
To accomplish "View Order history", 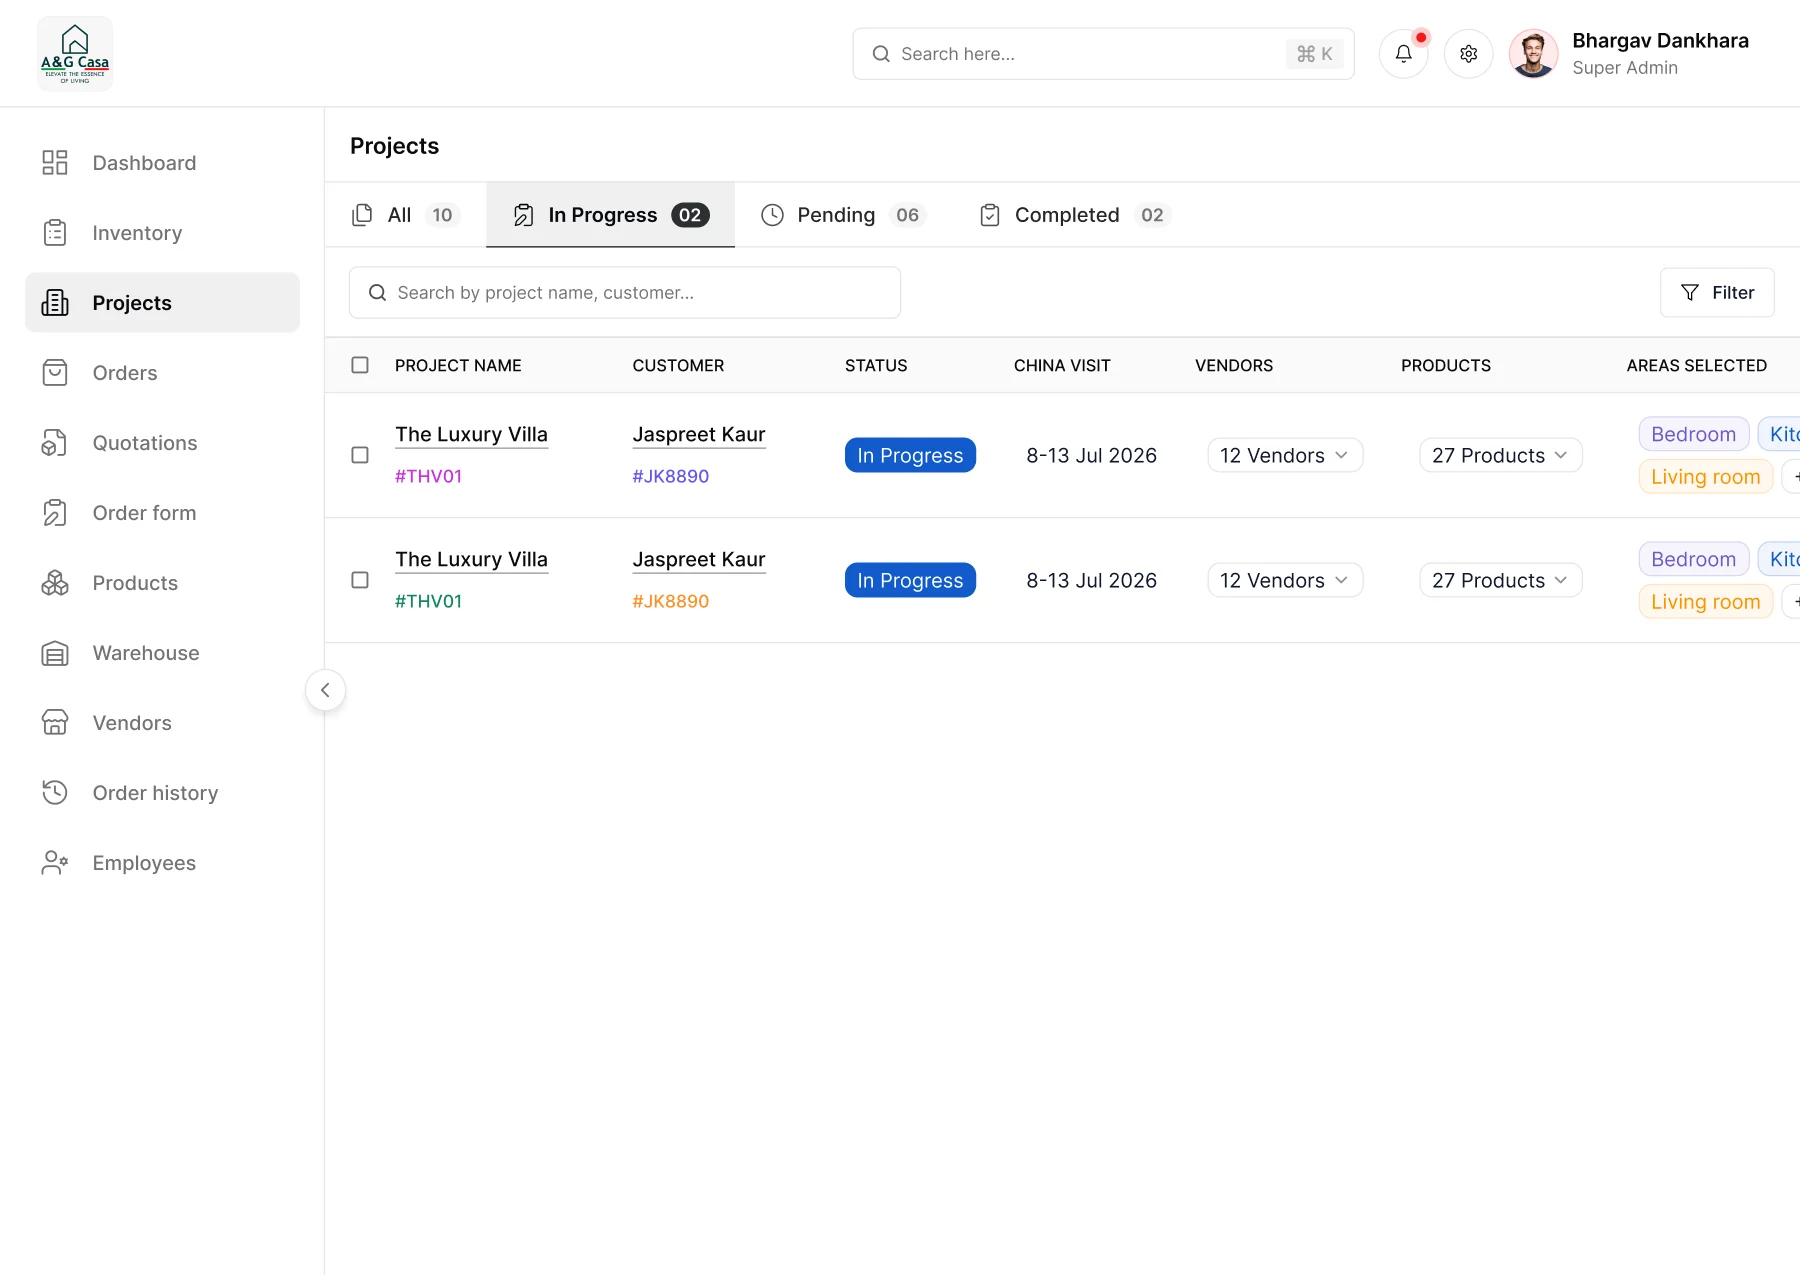I will pyautogui.click(x=162, y=793).
